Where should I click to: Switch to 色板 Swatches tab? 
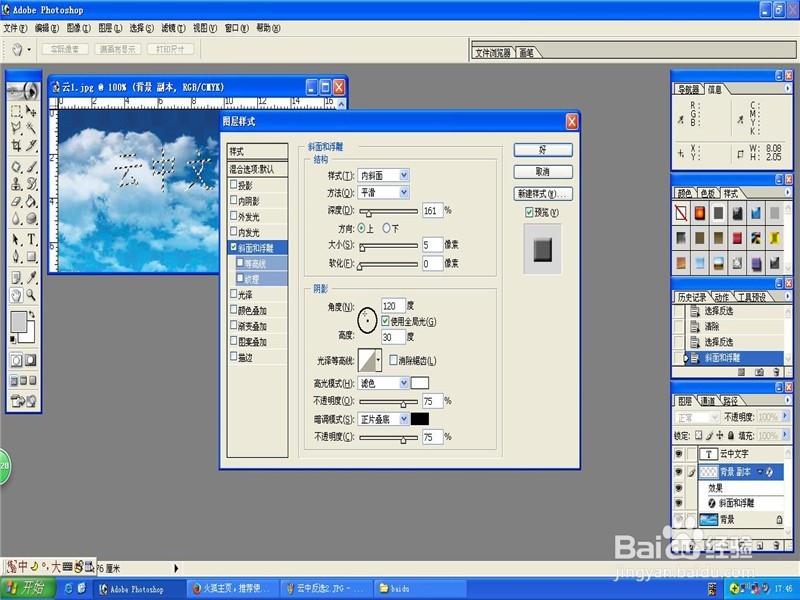click(708, 193)
